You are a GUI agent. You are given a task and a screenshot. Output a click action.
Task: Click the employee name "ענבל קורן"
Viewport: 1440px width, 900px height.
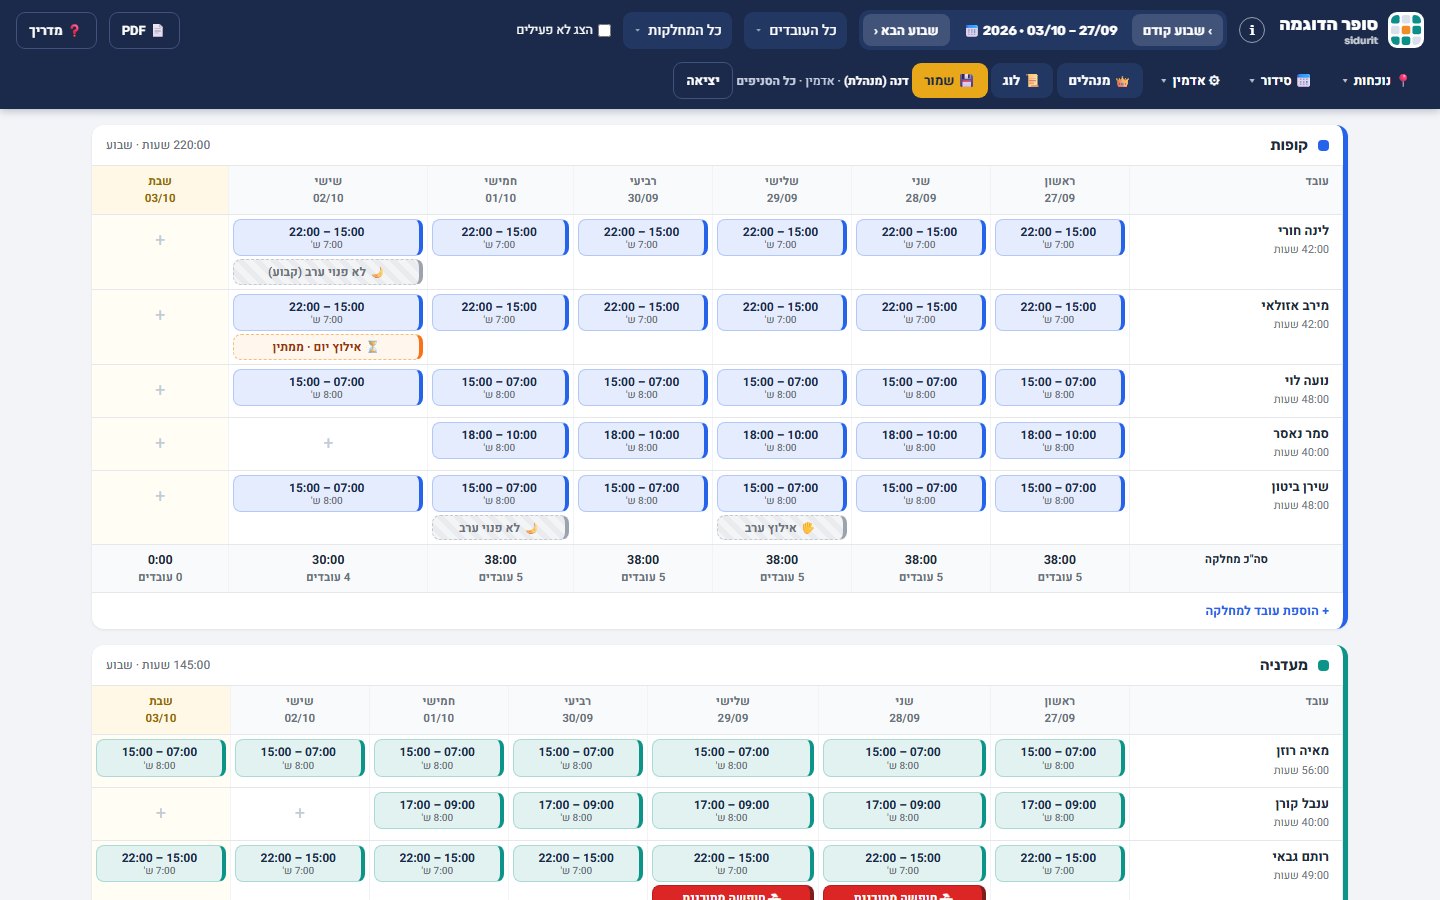click(x=1302, y=804)
